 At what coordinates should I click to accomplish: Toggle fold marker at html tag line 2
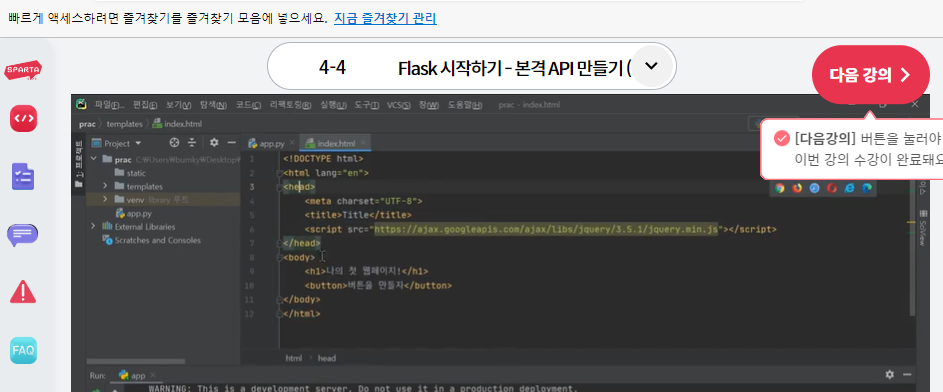point(279,173)
